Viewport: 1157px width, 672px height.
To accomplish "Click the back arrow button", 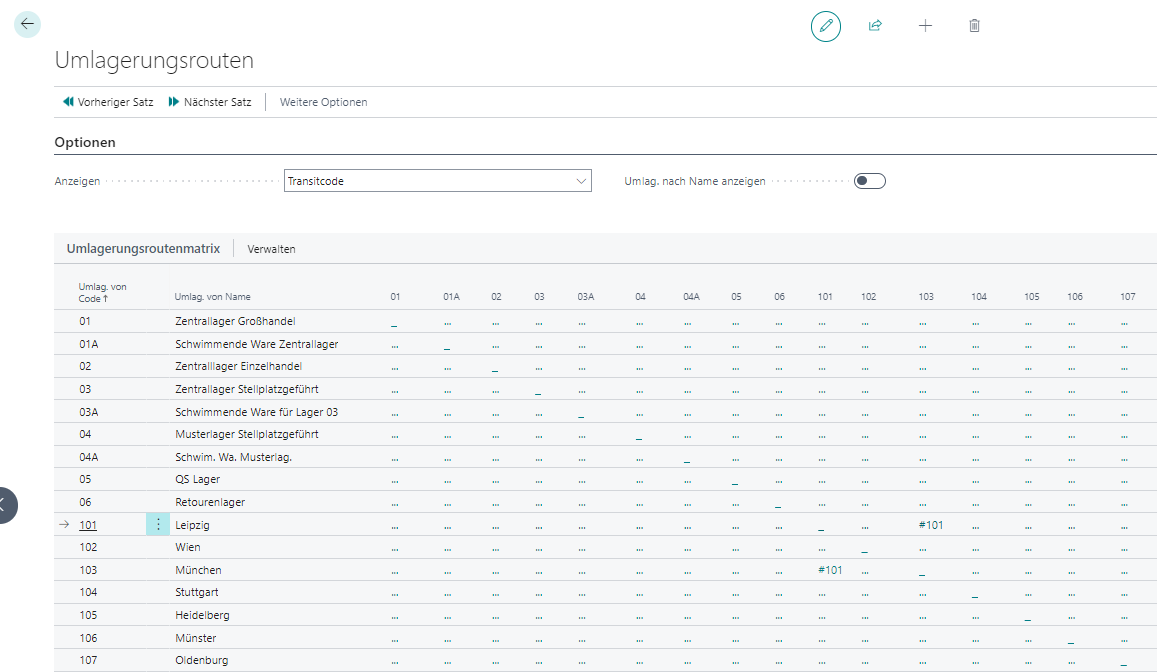I will tap(27, 24).
